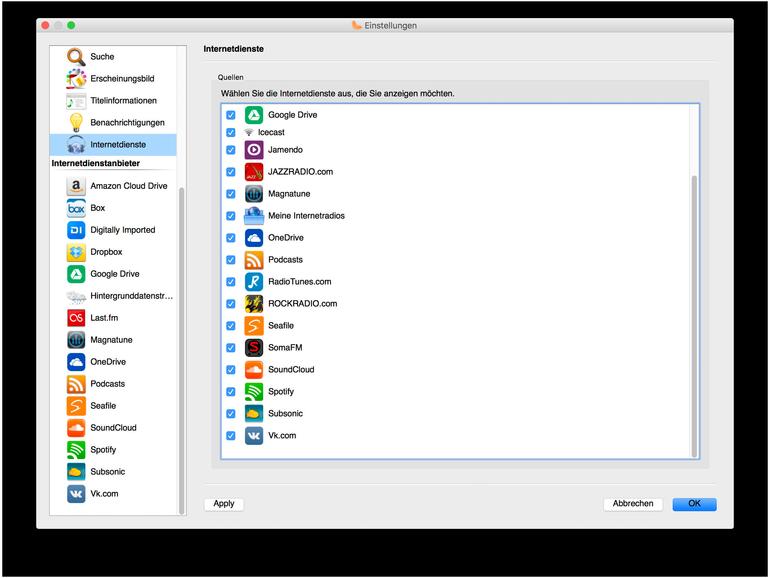Click Jamendo icon in Quellen list

click(x=254, y=150)
